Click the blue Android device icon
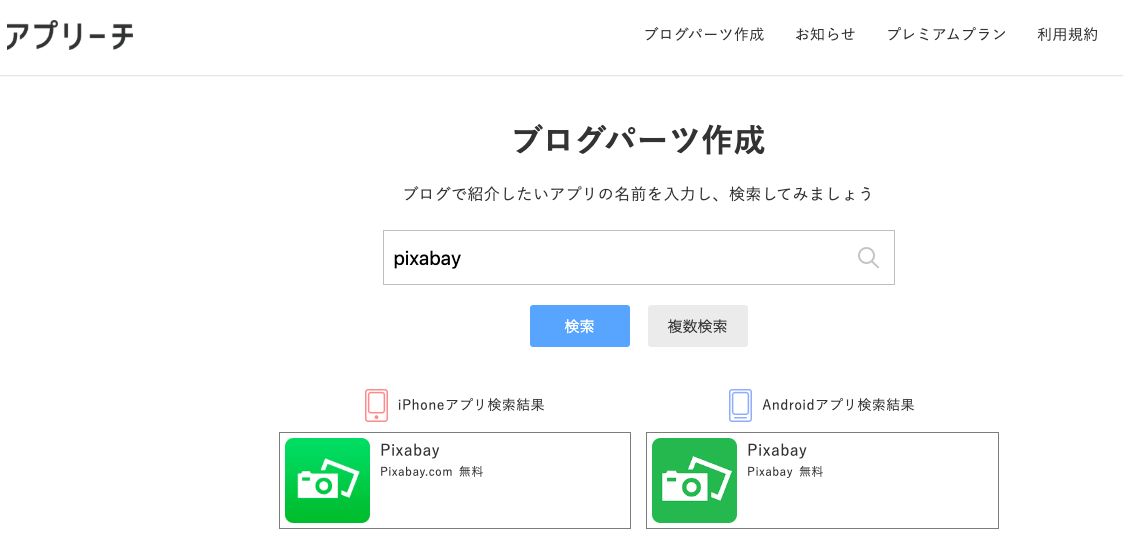This screenshot has width=1123, height=558. pyautogui.click(x=741, y=405)
